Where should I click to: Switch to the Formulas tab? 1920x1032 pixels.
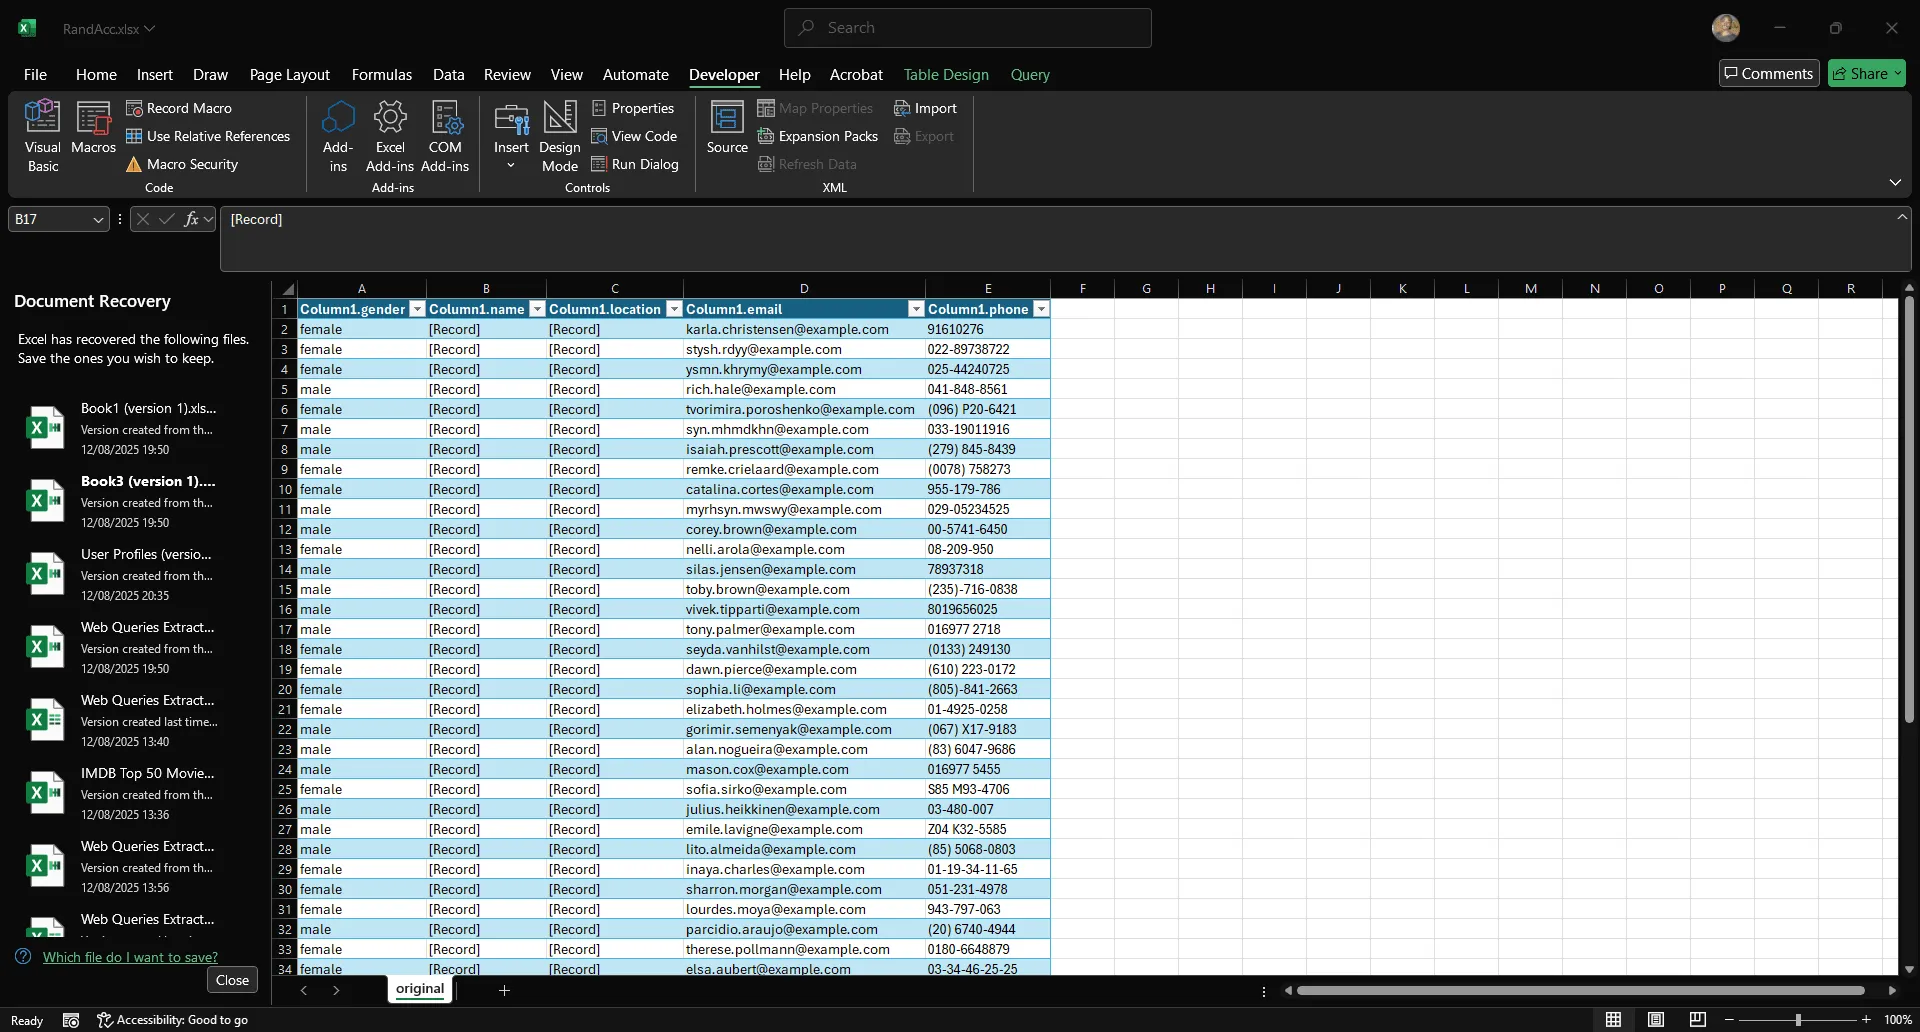(382, 74)
